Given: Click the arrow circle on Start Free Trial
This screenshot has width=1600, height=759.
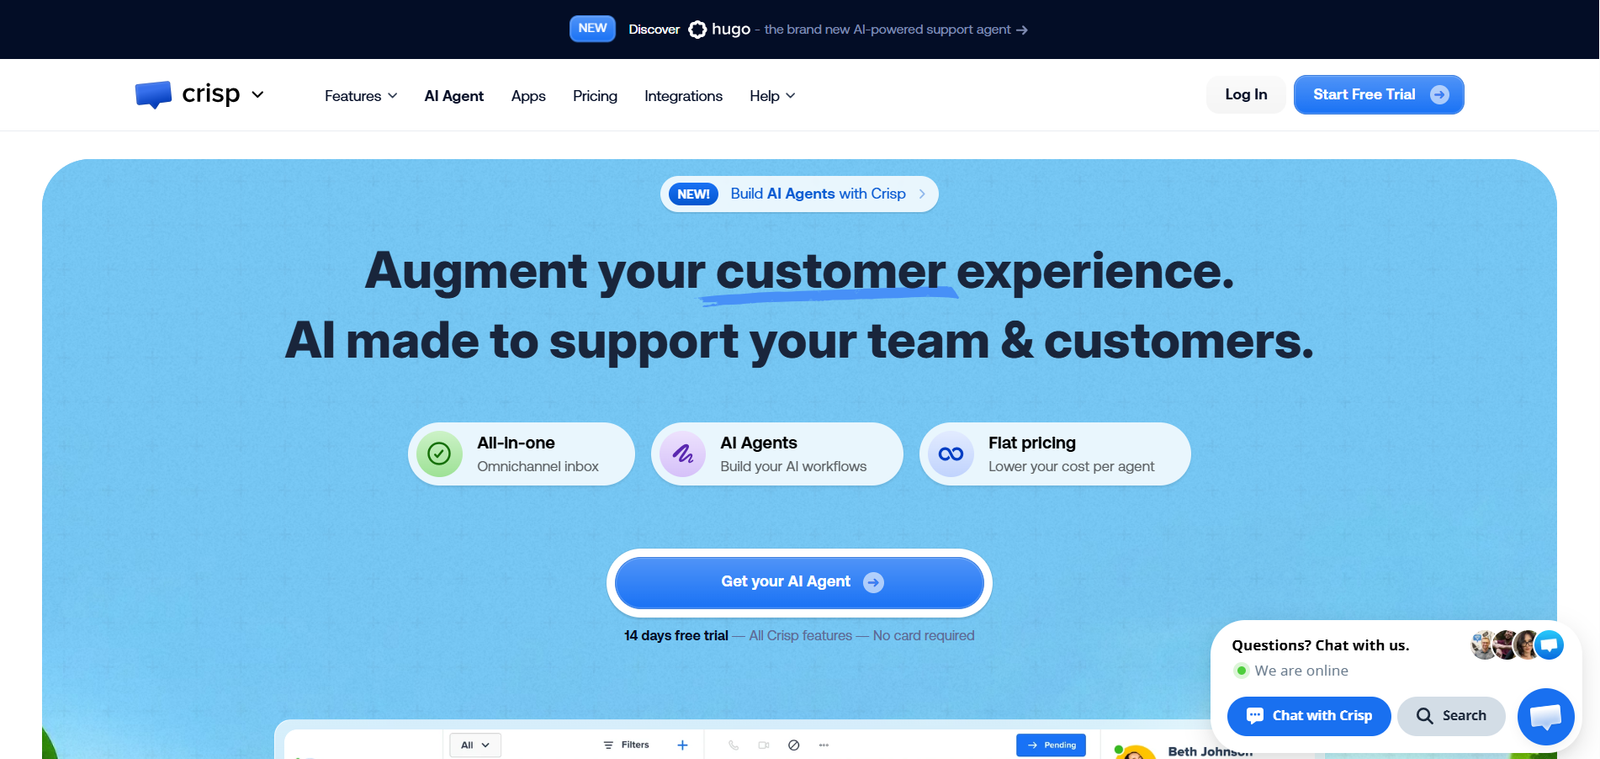Looking at the screenshot, I should (1440, 94).
